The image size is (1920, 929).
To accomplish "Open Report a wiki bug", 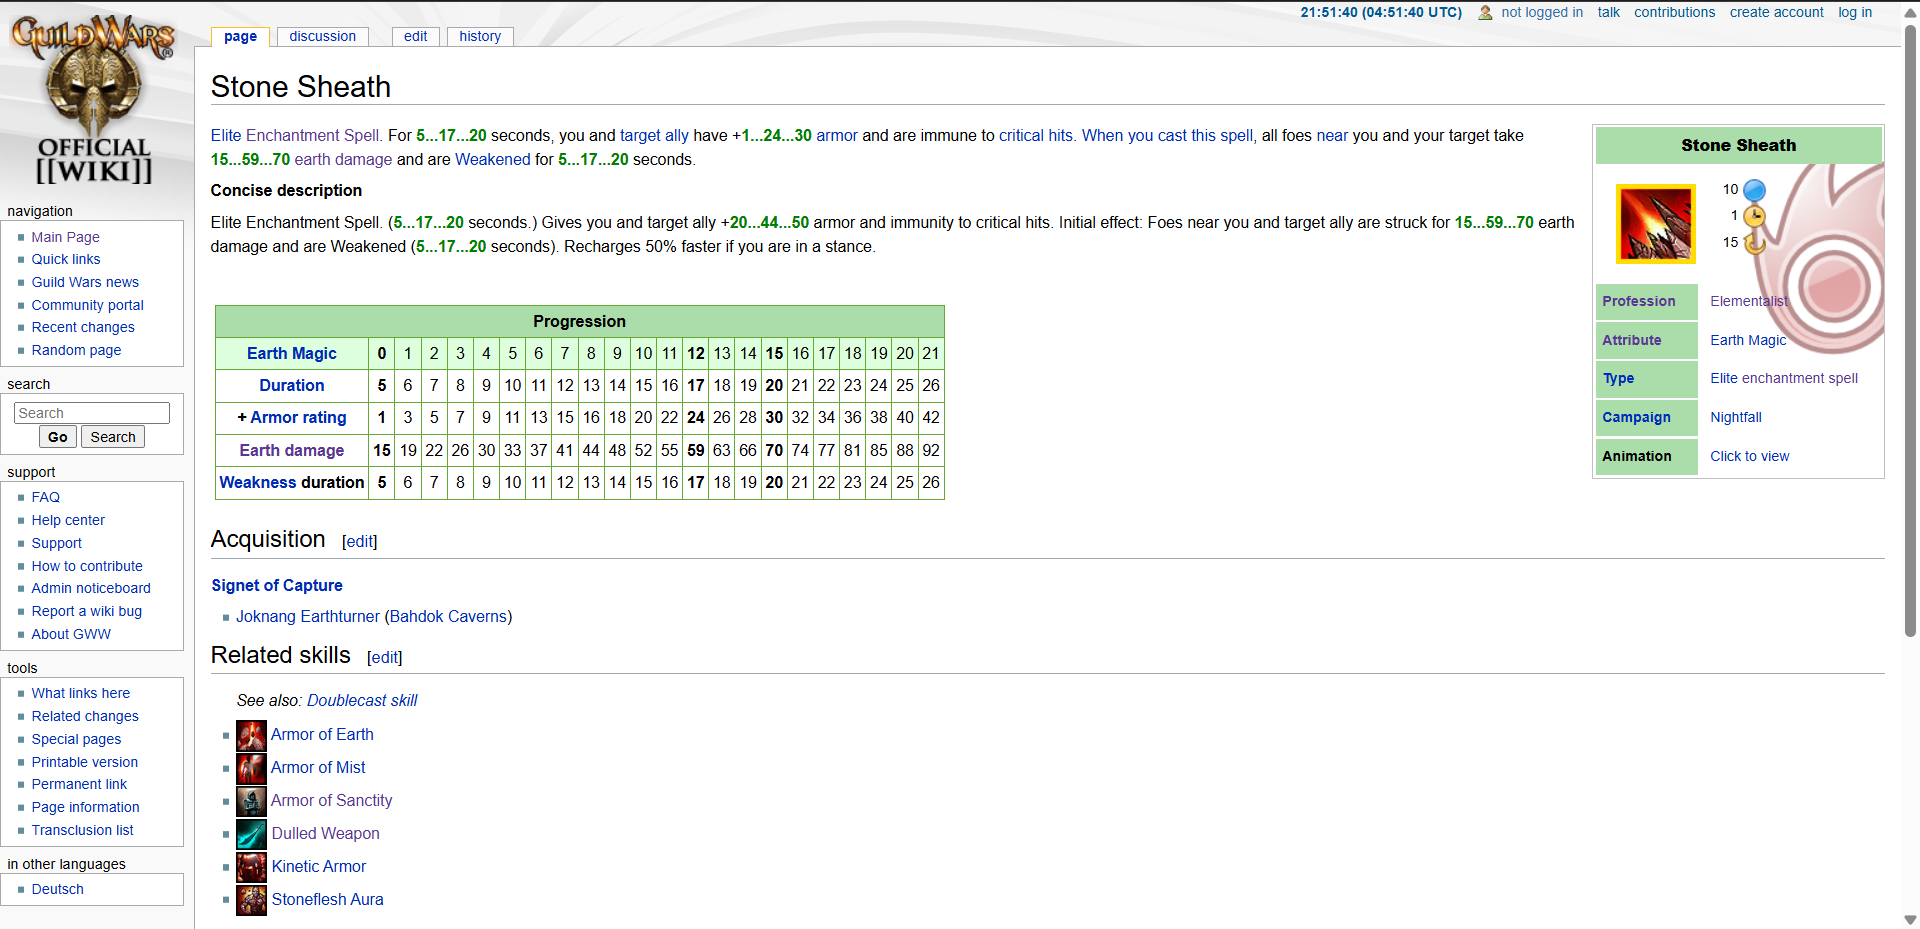I will click(x=86, y=611).
